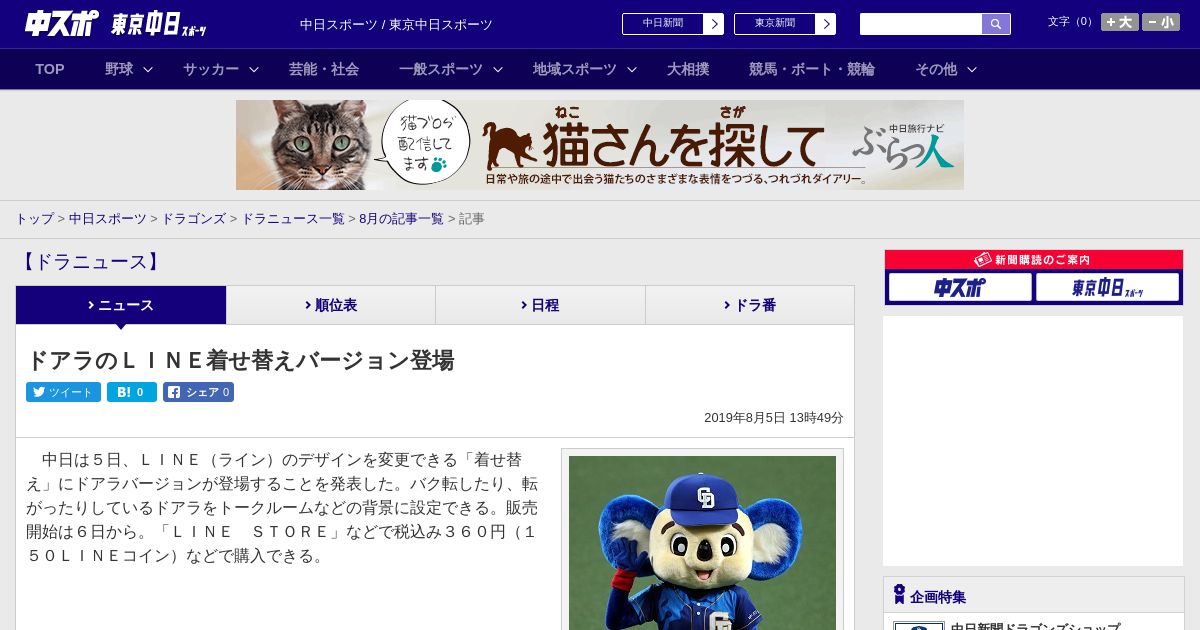Select the 順位表 tab
The height and width of the screenshot is (630, 1200).
(x=331, y=305)
